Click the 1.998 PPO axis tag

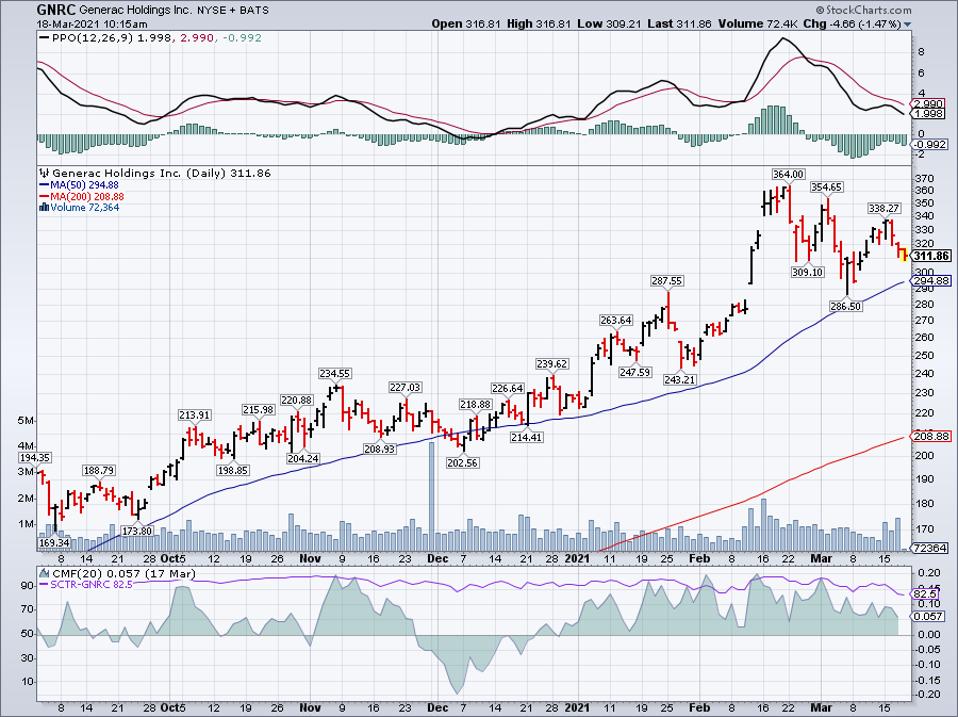[x=929, y=114]
